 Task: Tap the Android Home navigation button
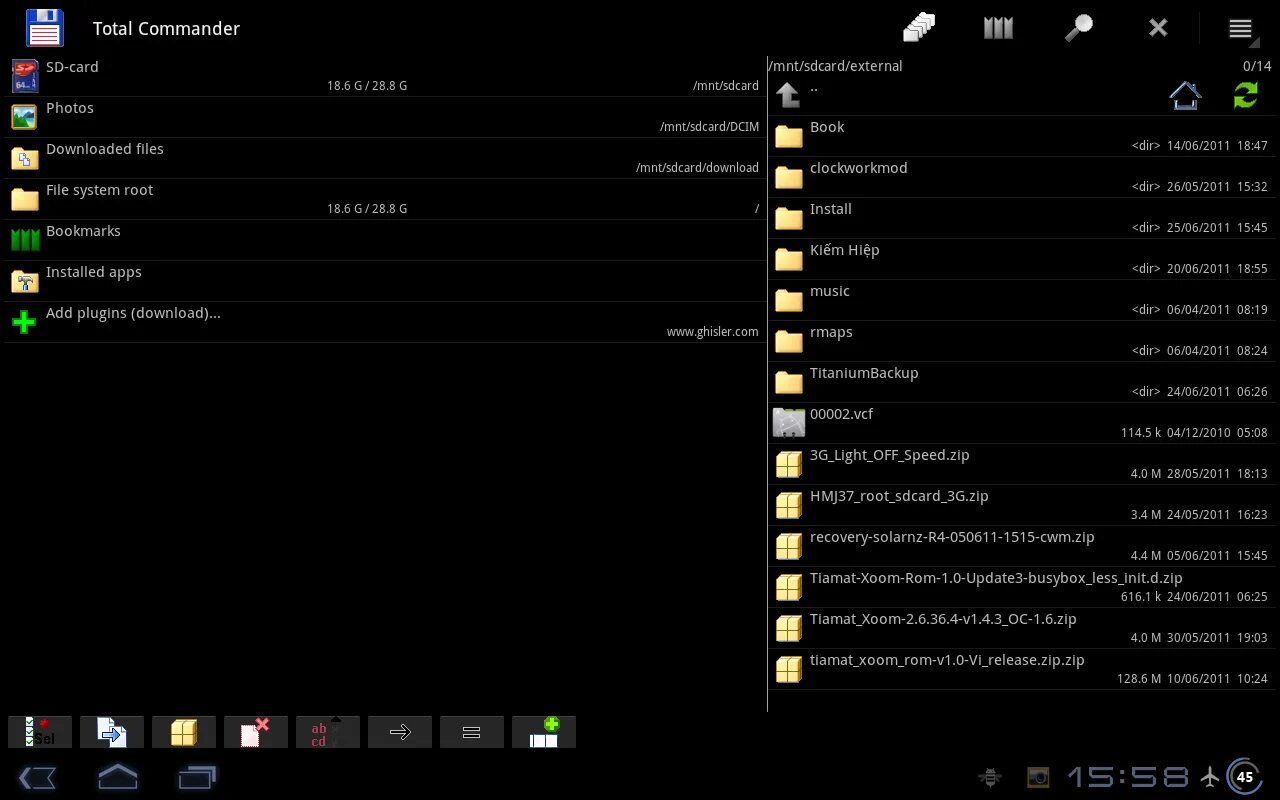(117, 777)
